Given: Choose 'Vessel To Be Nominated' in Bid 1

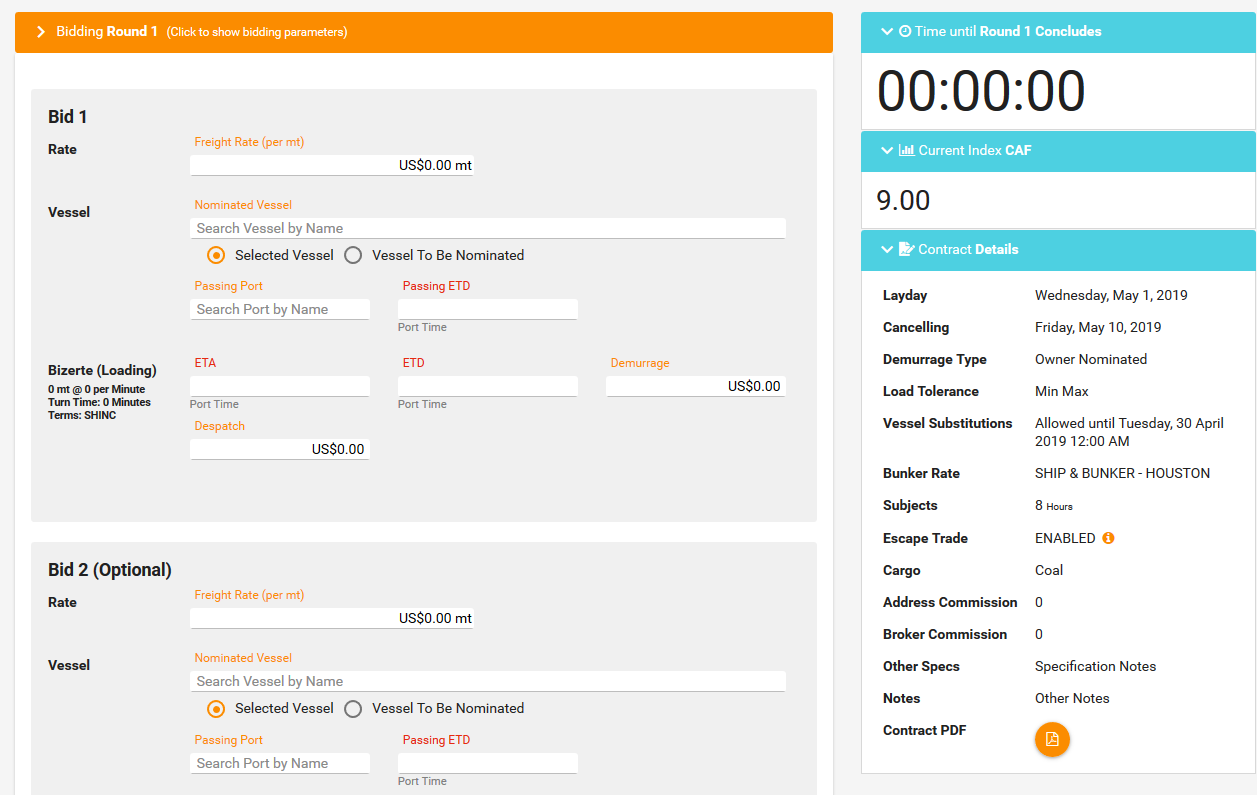Looking at the screenshot, I should click(x=353, y=255).
